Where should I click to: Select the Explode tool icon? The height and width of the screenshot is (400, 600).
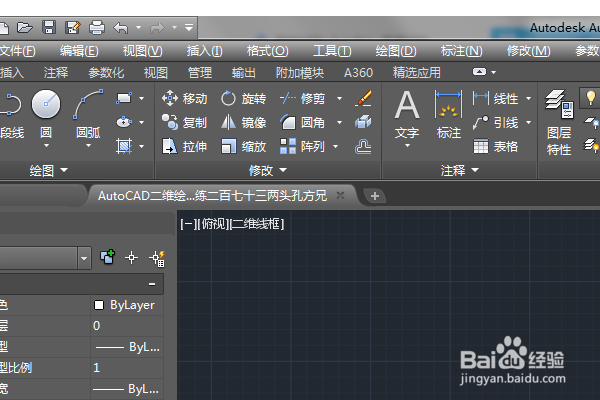363,122
